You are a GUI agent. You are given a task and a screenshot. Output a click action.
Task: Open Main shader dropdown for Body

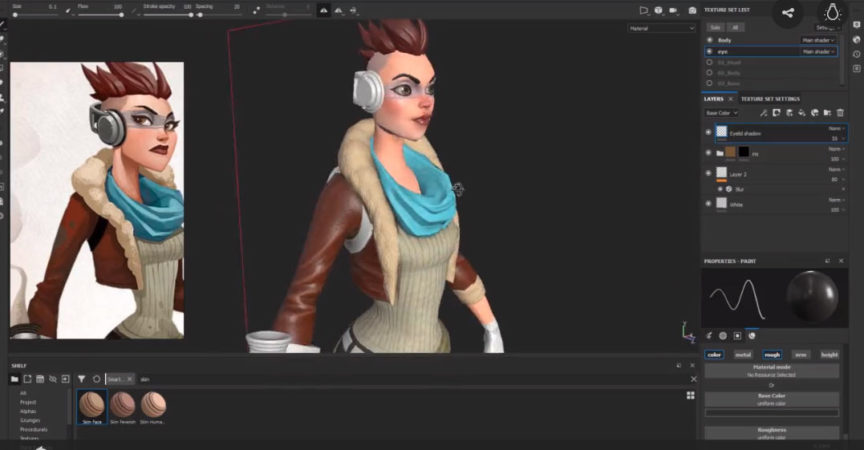click(818, 40)
